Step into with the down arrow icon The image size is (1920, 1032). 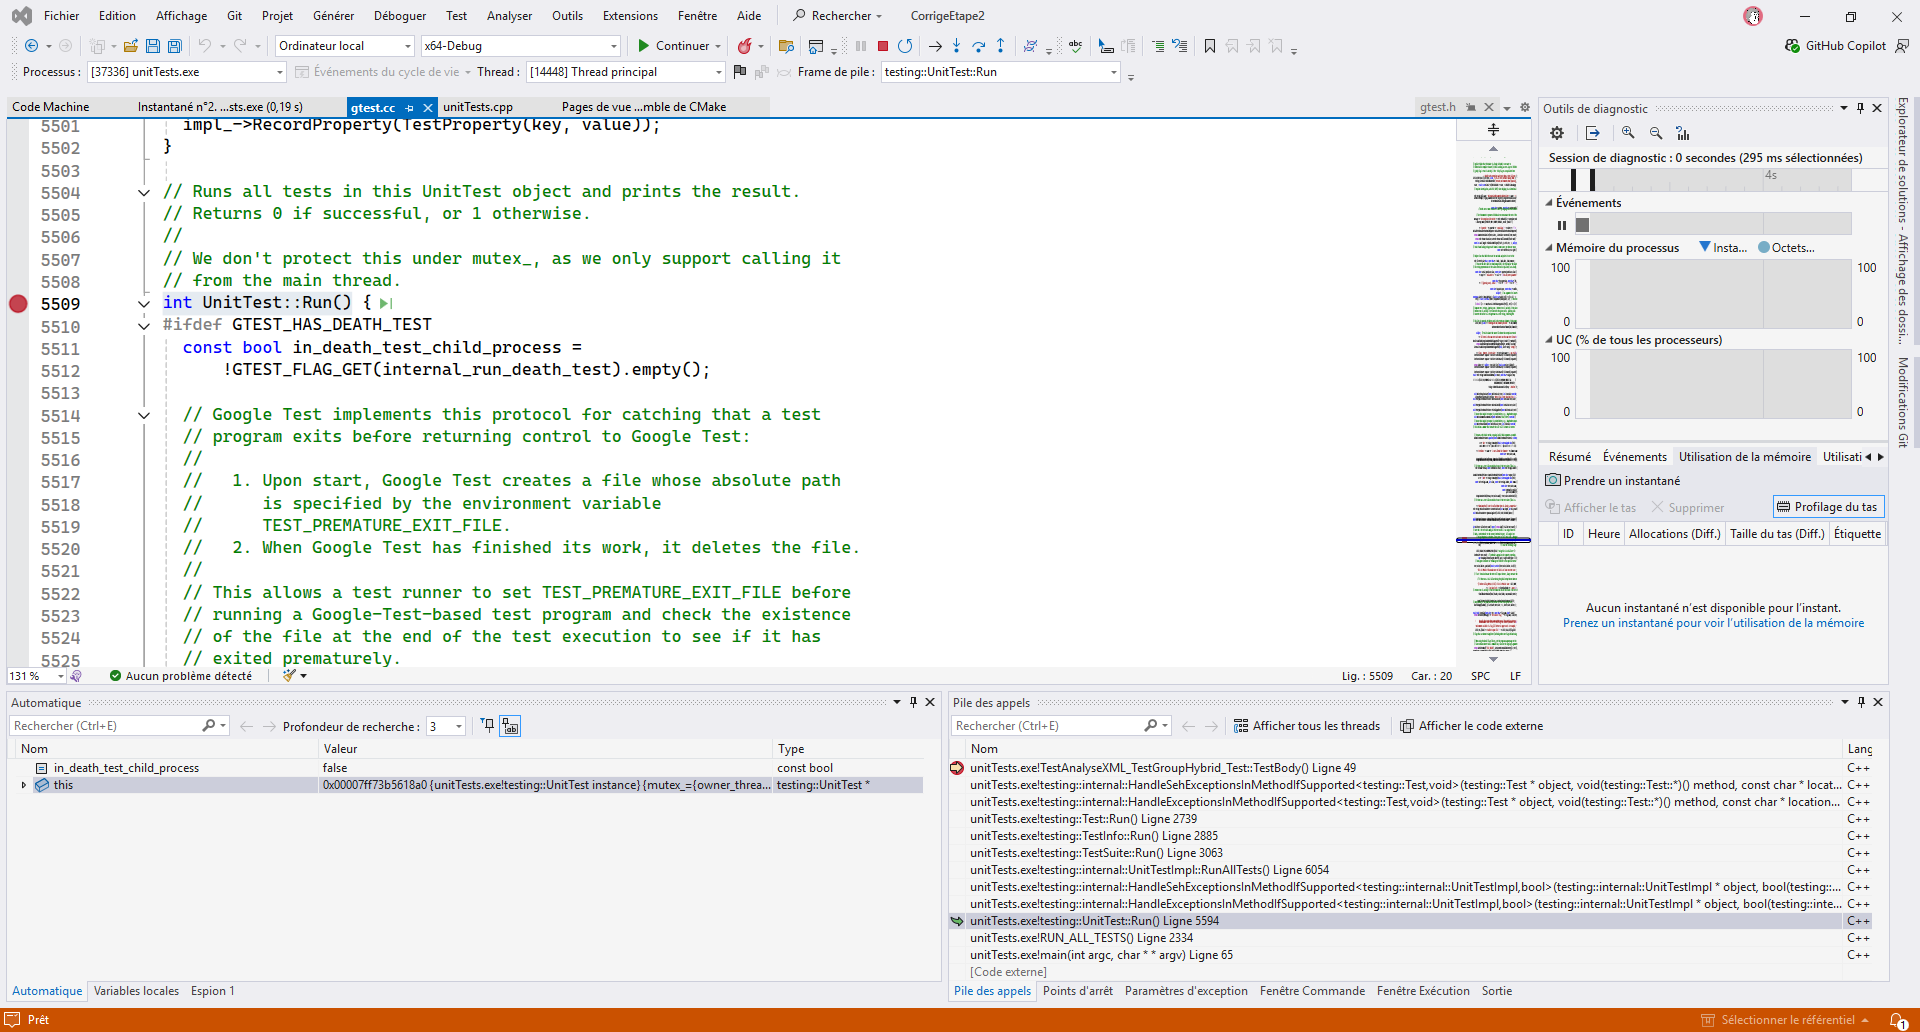point(957,46)
